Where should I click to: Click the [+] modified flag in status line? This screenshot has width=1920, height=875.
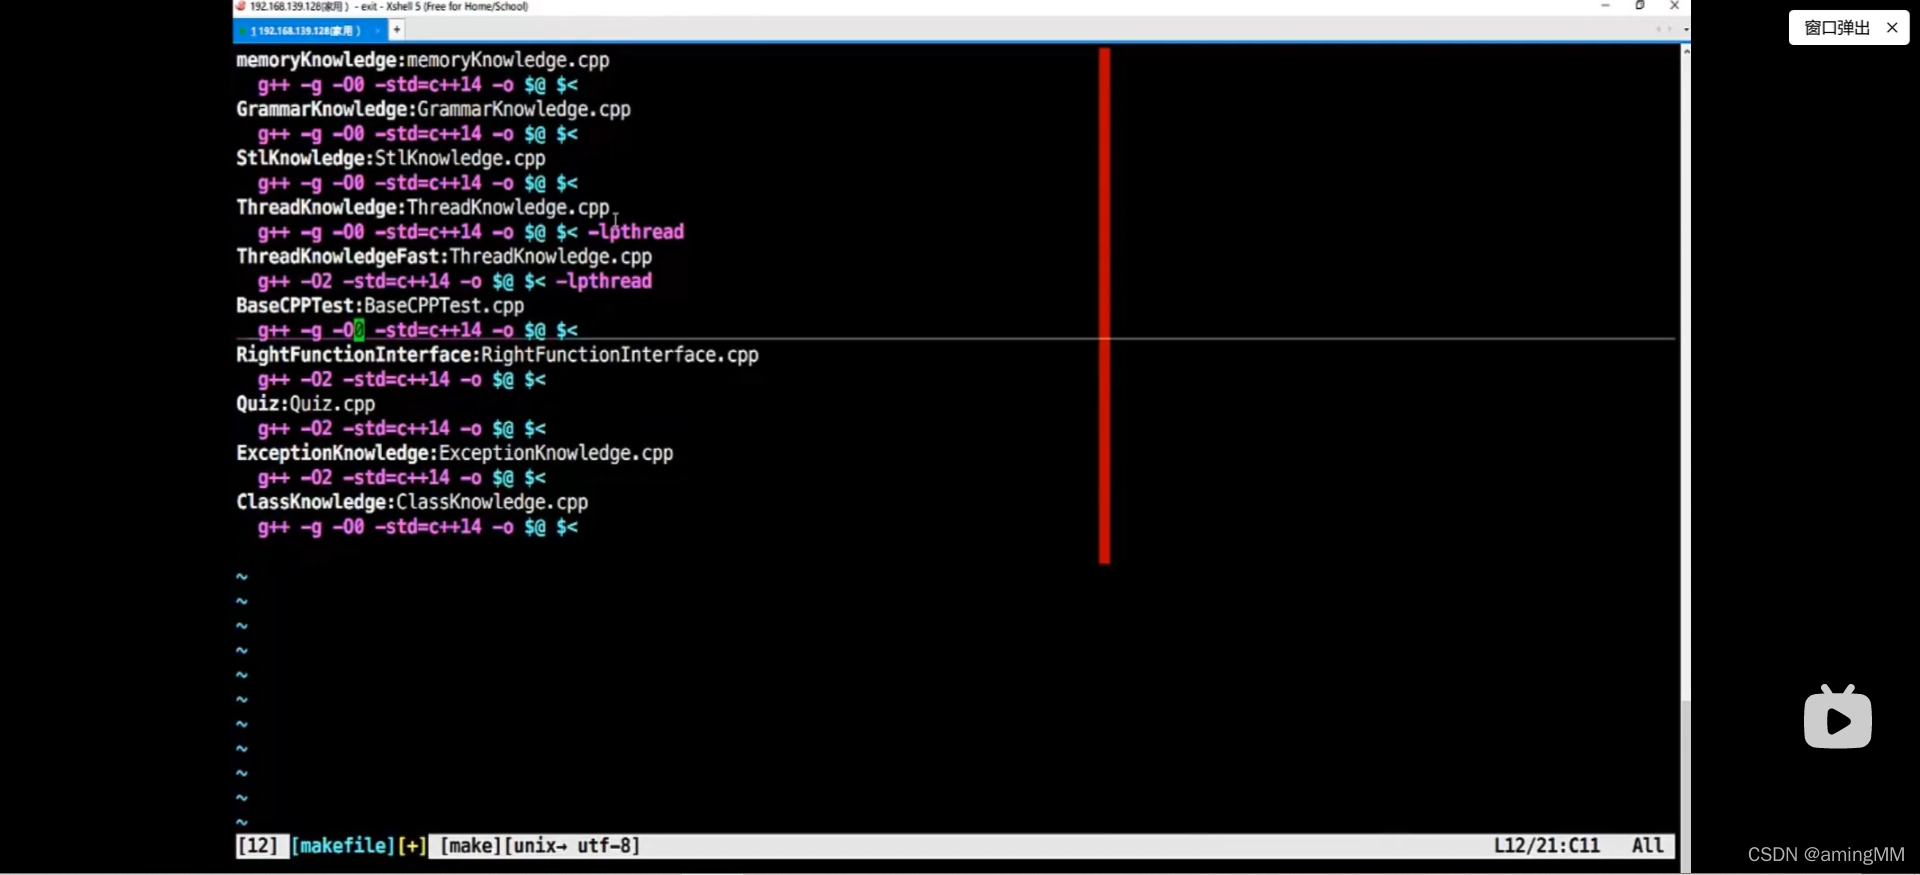click(x=412, y=846)
